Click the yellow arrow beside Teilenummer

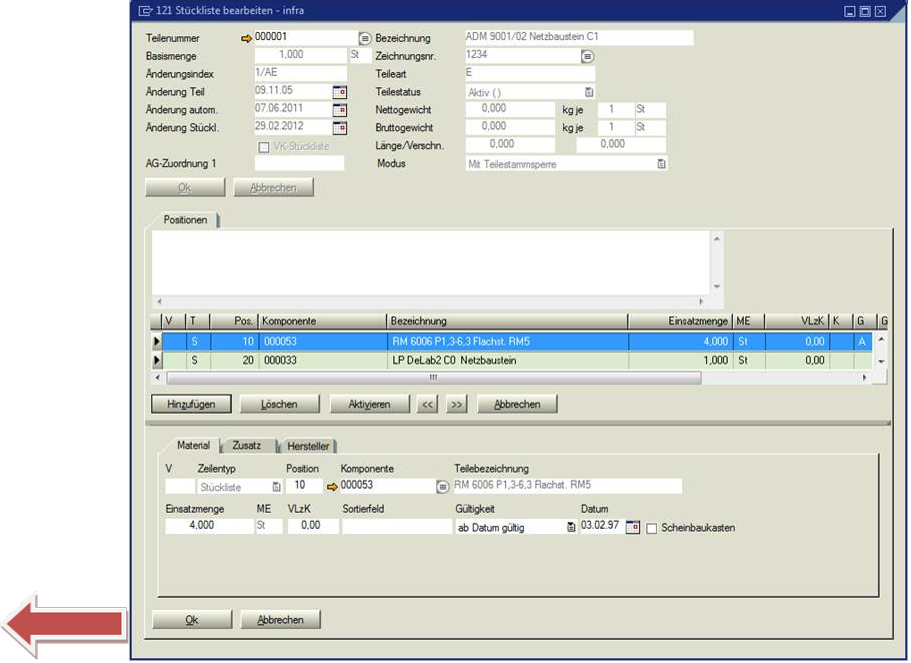pyautogui.click(x=246, y=38)
